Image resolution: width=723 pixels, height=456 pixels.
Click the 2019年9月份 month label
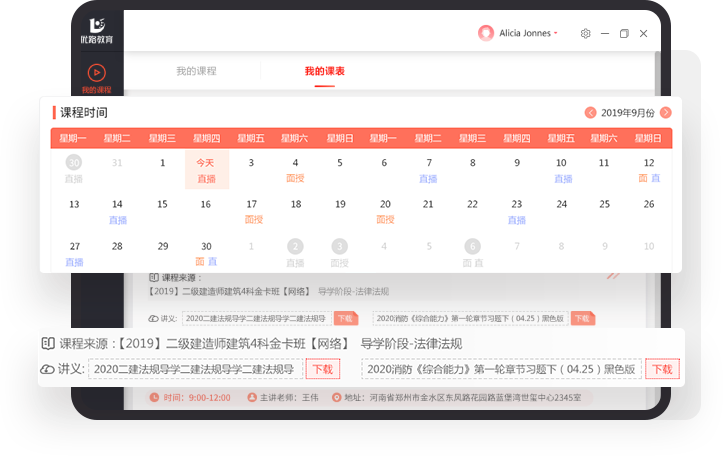pyautogui.click(x=628, y=113)
